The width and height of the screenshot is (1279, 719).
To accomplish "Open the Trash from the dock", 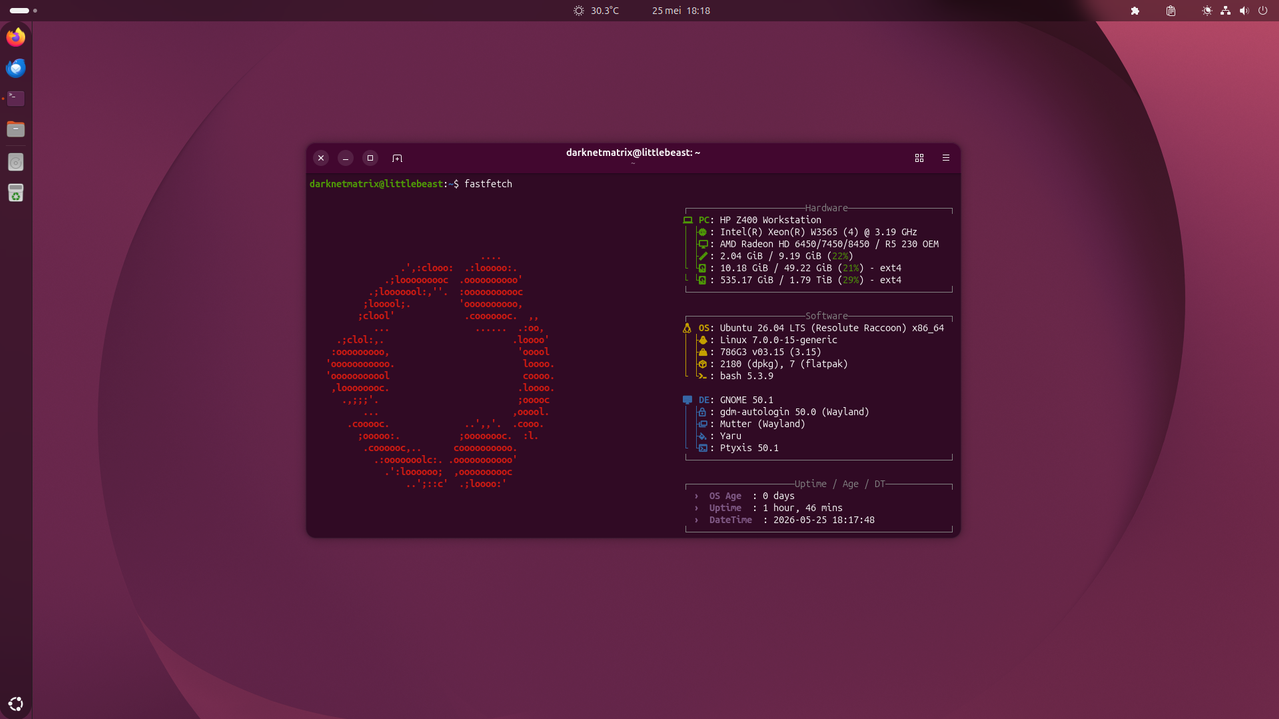I will (16, 192).
